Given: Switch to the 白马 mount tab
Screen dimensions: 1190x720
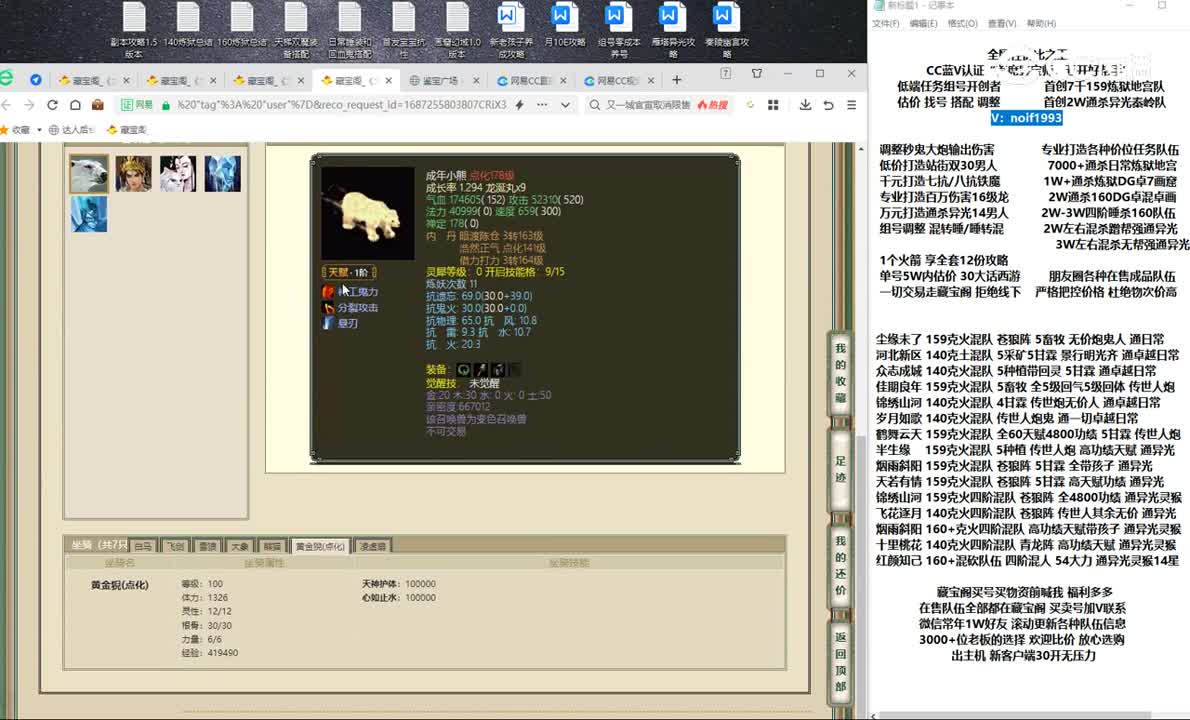Looking at the screenshot, I should pos(143,546).
